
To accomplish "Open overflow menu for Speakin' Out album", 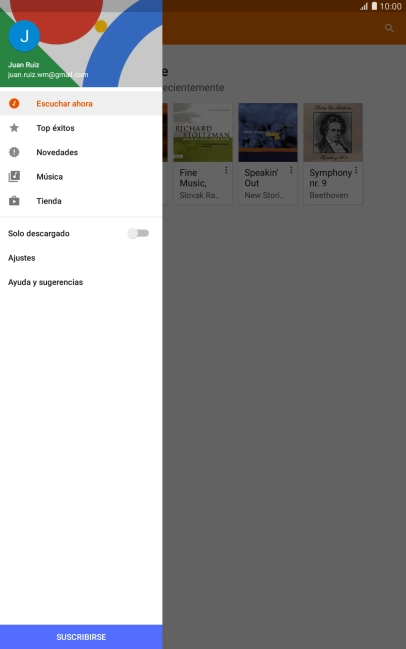I will [291, 170].
